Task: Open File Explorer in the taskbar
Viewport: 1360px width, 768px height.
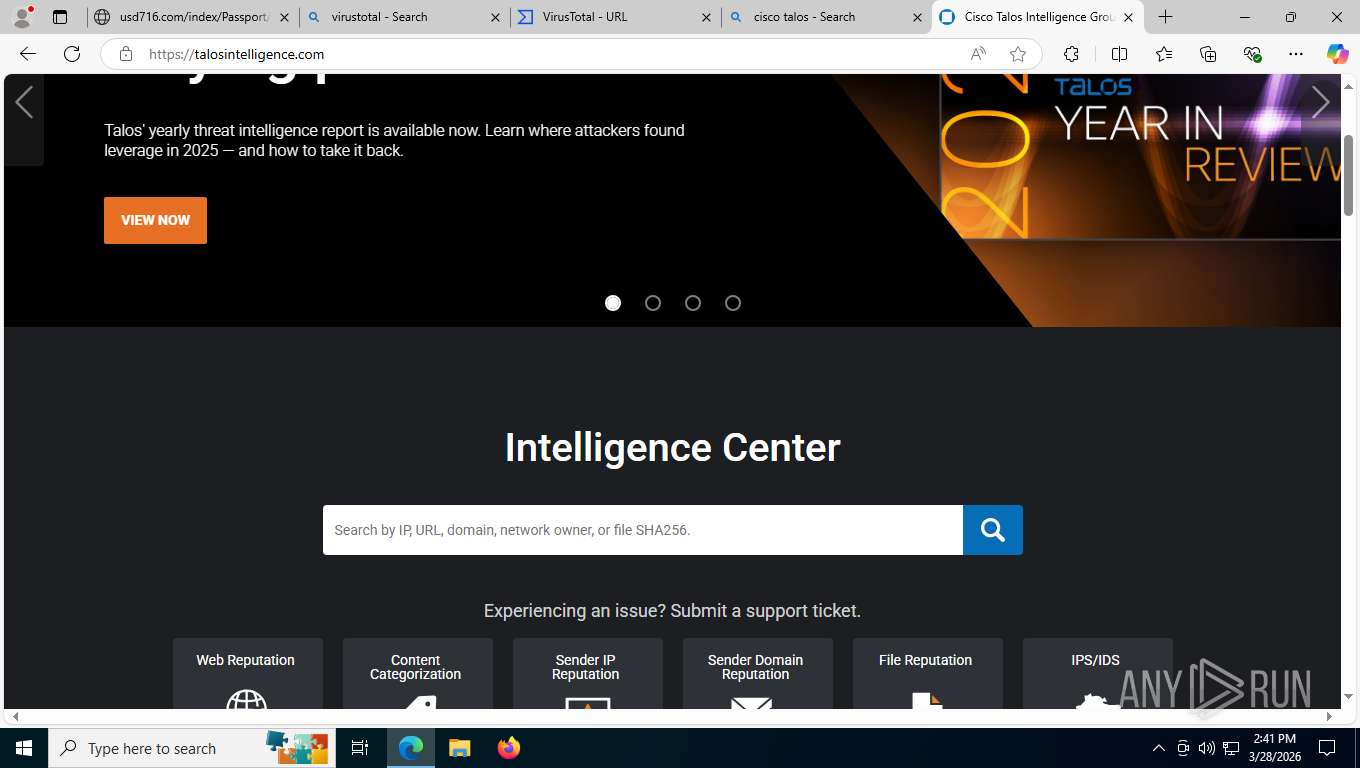Action: click(459, 748)
